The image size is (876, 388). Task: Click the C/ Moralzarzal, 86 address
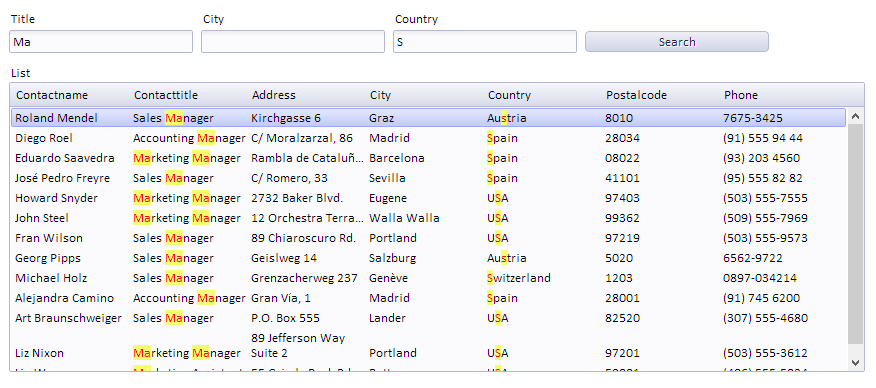pyautogui.click(x=302, y=138)
